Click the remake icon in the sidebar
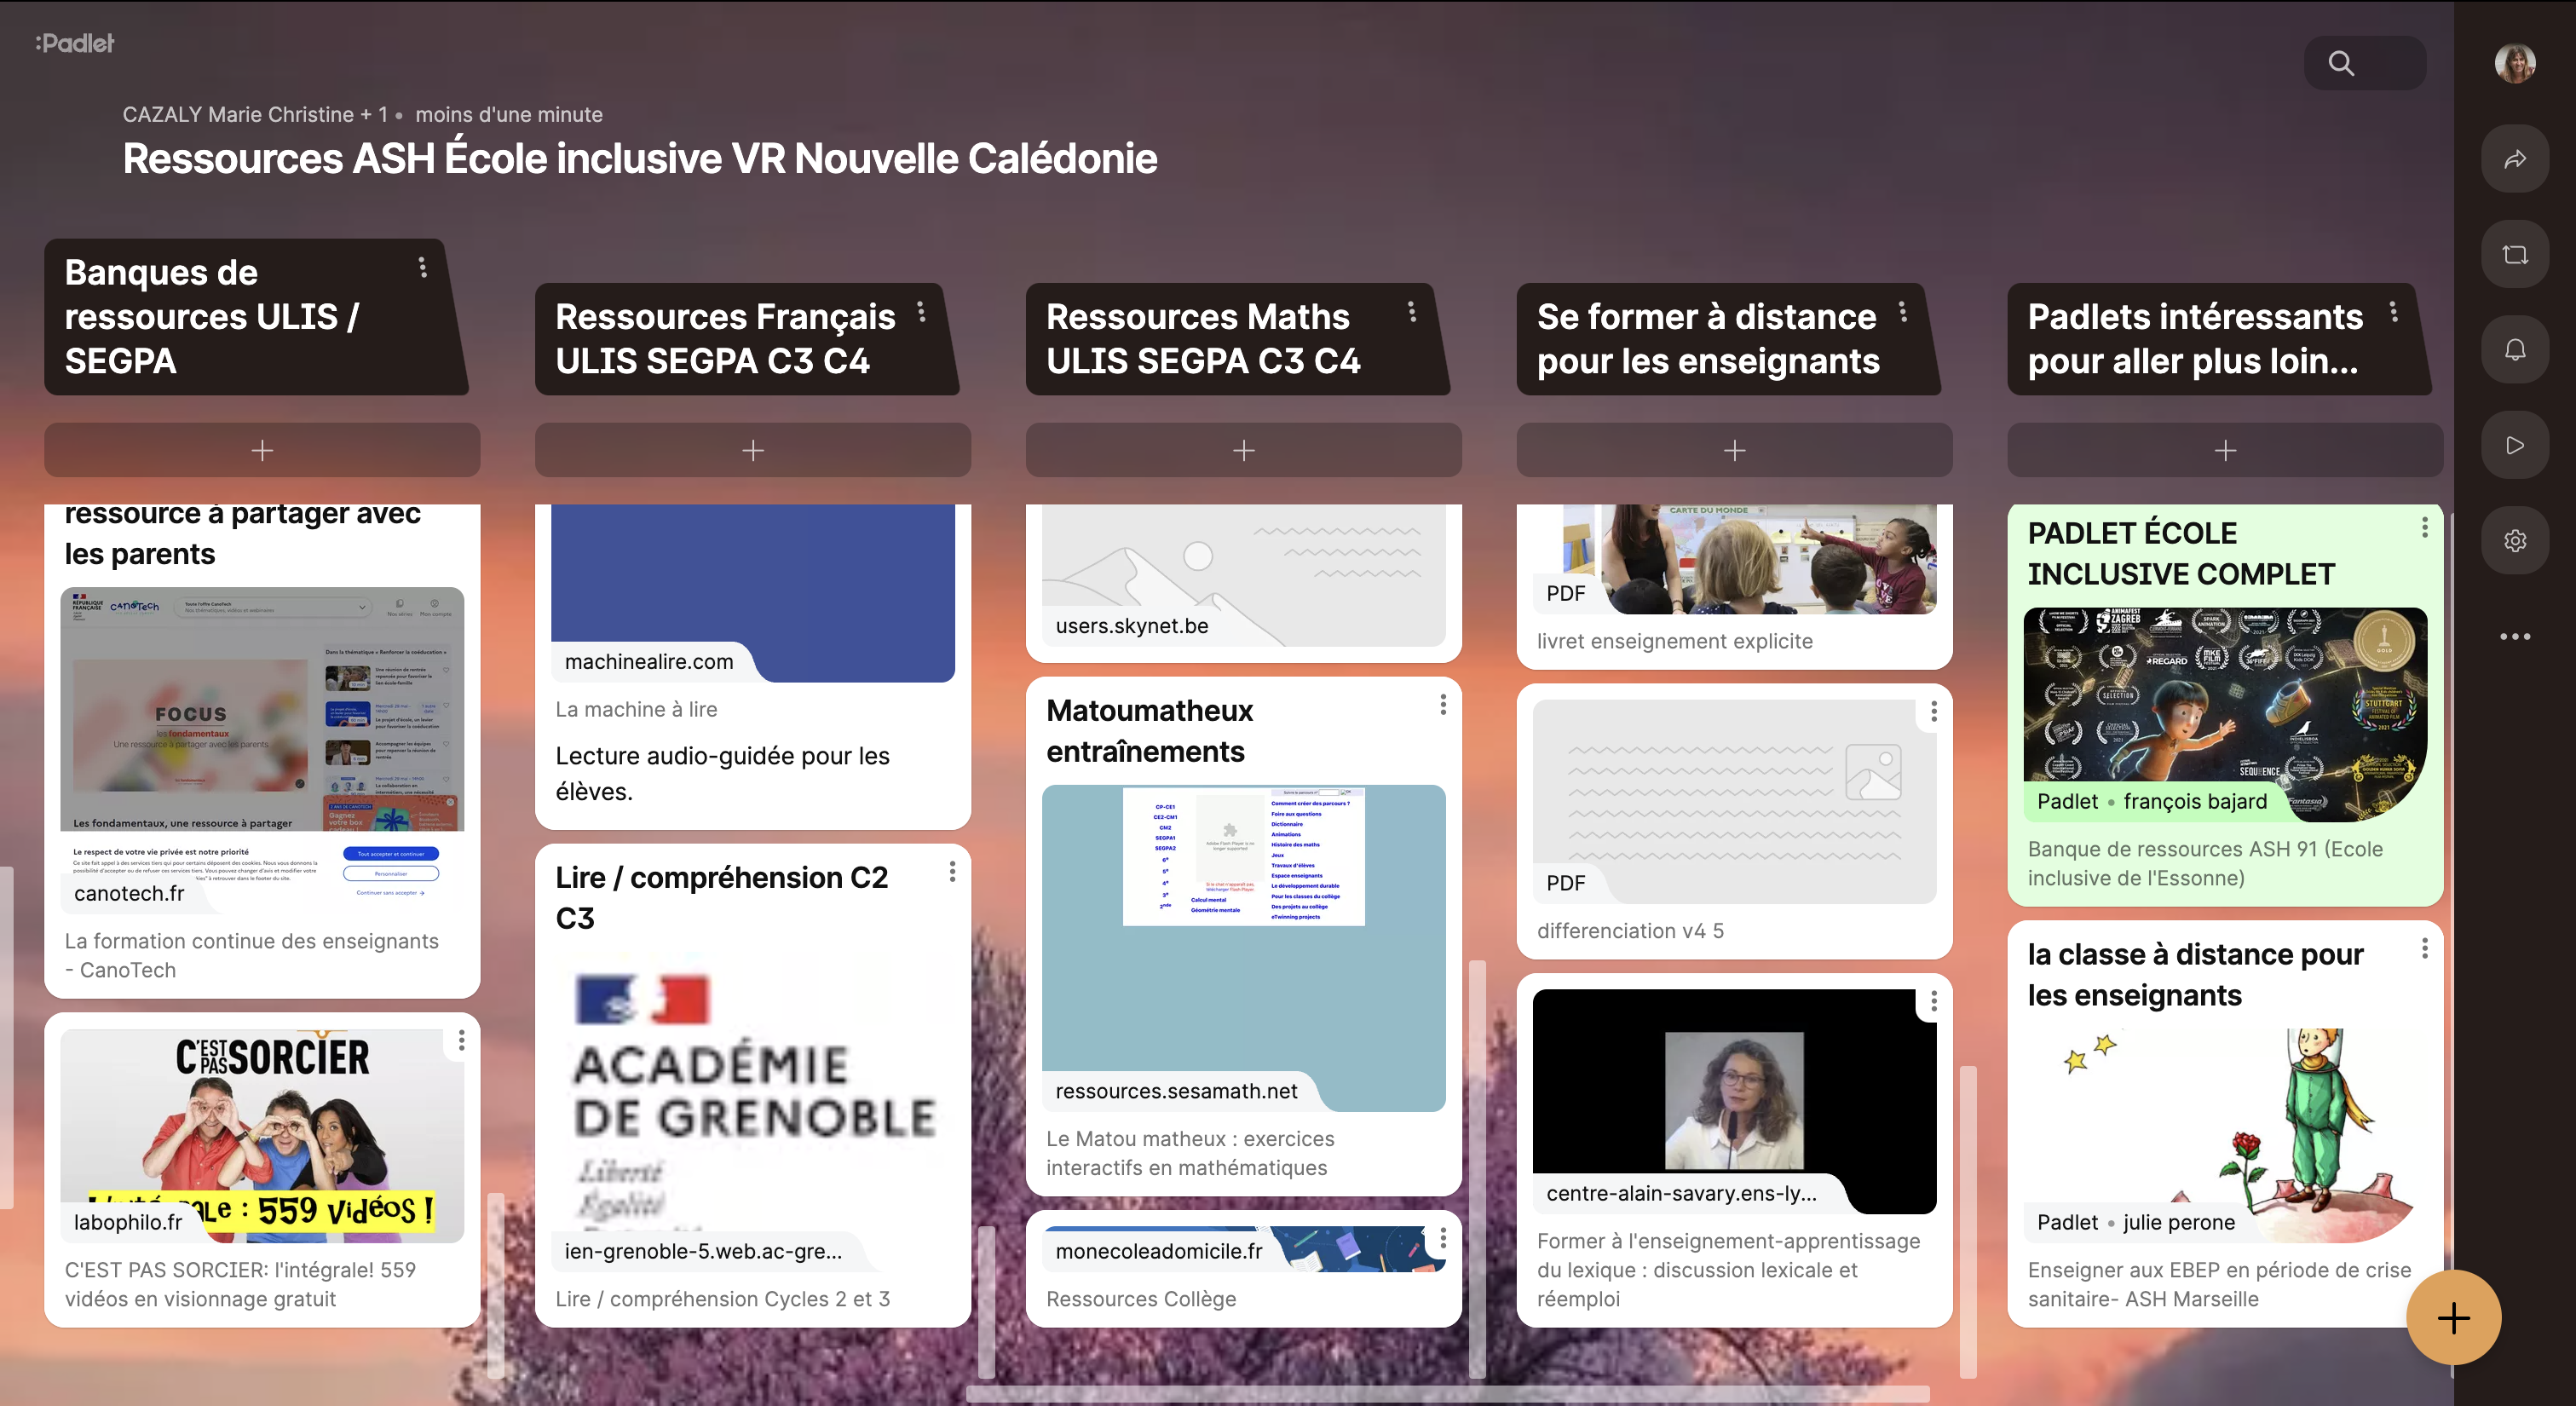This screenshot has width=2576, height=1406. click(x=2515, y=255)
